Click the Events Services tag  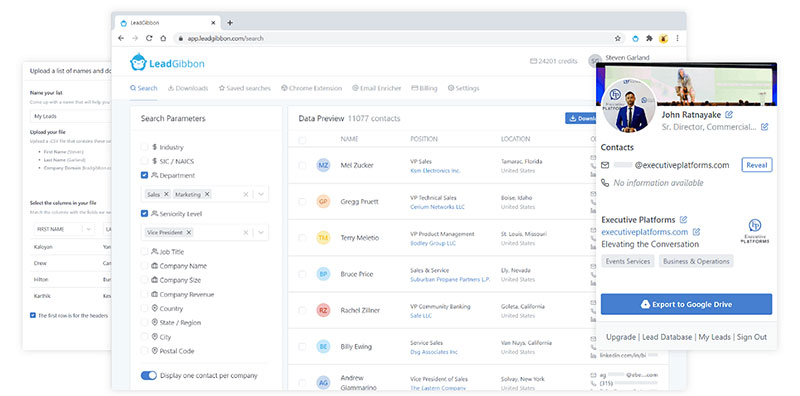628,261
